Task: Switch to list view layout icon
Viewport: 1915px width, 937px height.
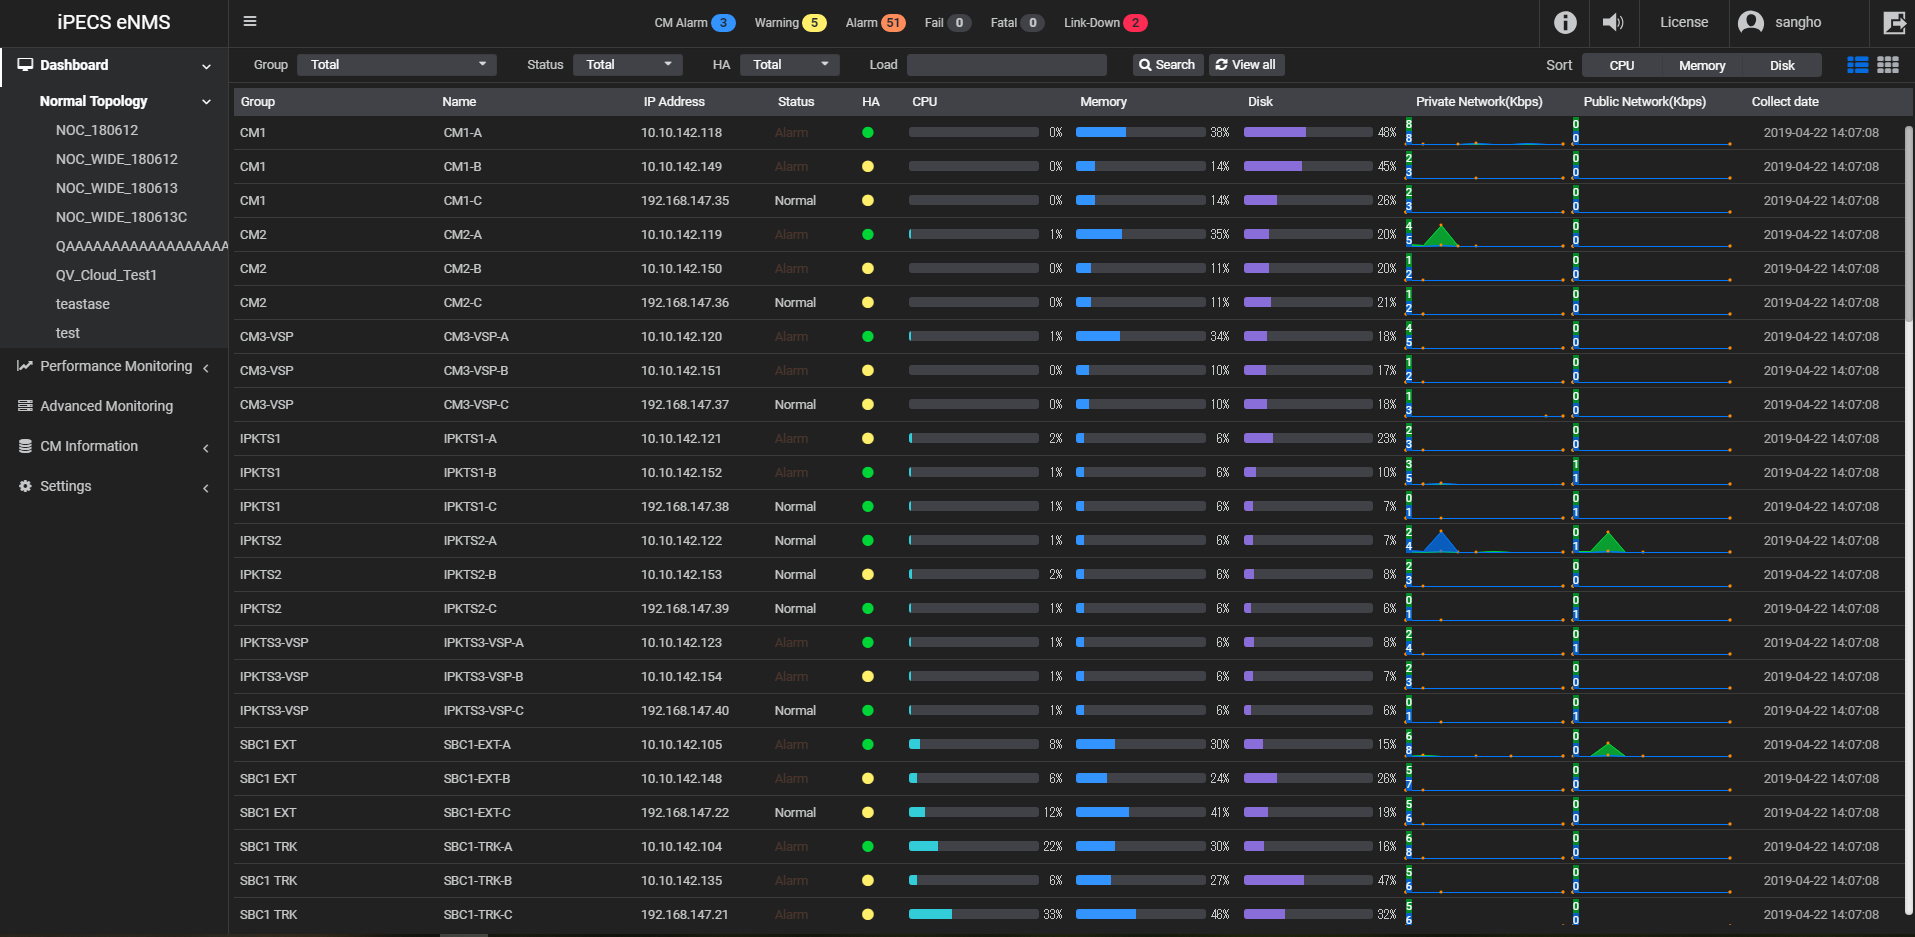Action: click(x=1858, y=65)
